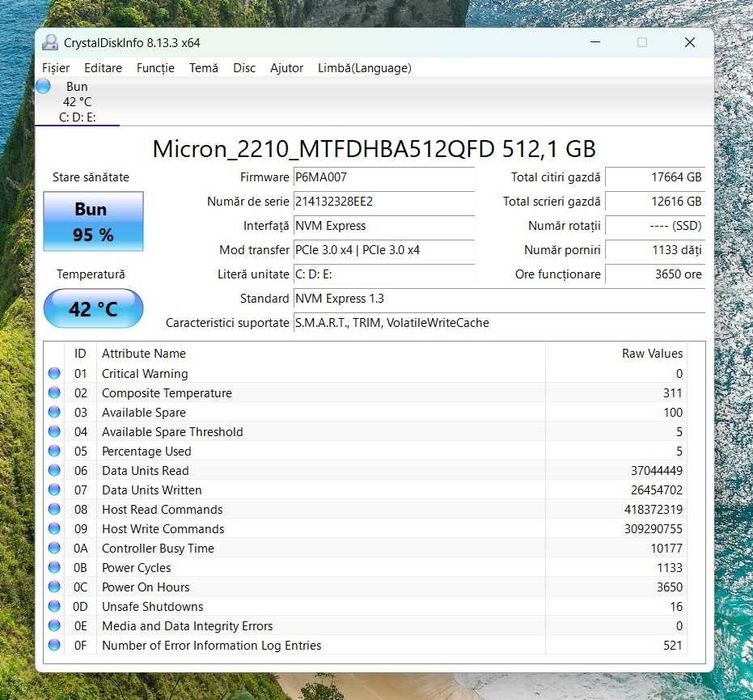Open the Temă menu

[204, 68]
